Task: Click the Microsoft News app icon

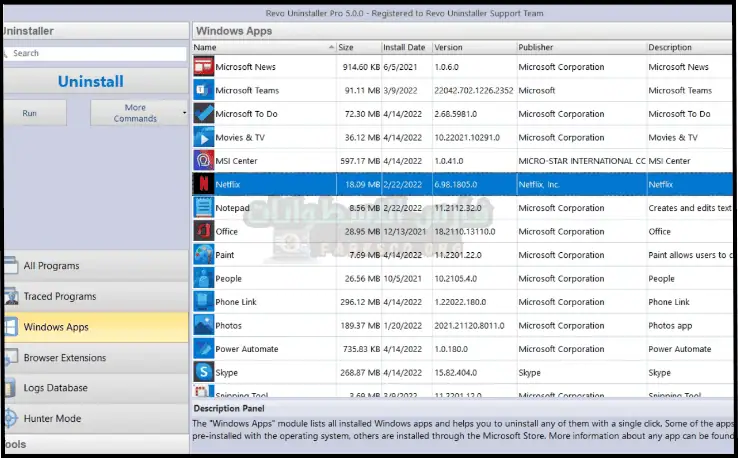Action: 203,67
